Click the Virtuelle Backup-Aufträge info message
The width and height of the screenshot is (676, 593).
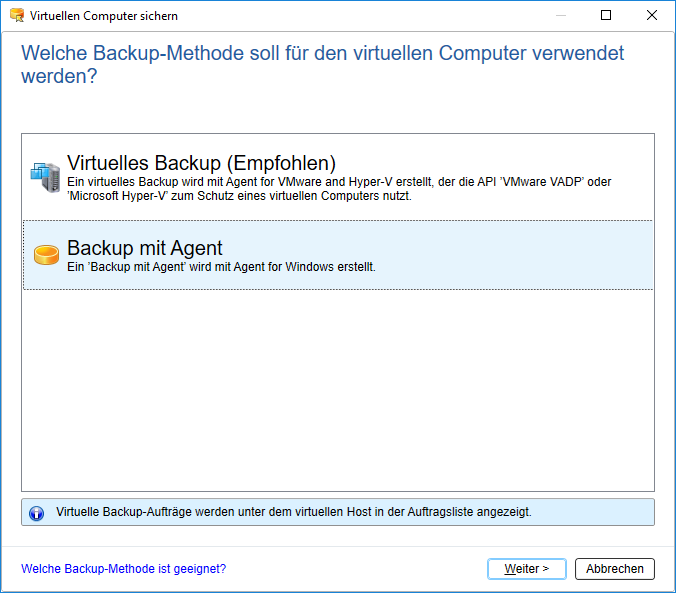point(294,512)
